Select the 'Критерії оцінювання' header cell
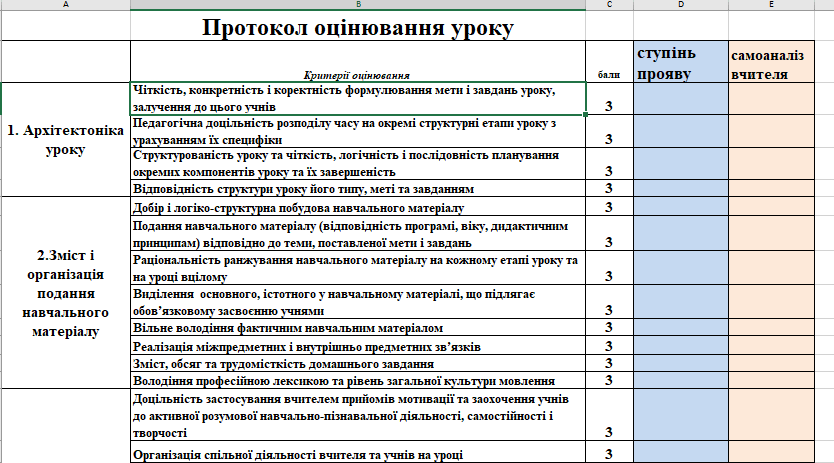This screenshot has height=463, width=834. (358, 62)
